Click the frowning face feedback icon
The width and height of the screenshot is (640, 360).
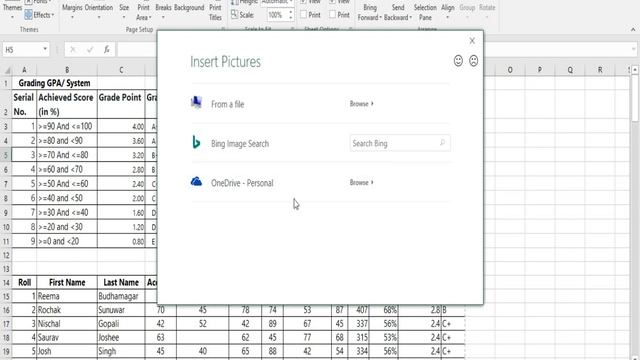pyautogui.click(x=473, y=61)
